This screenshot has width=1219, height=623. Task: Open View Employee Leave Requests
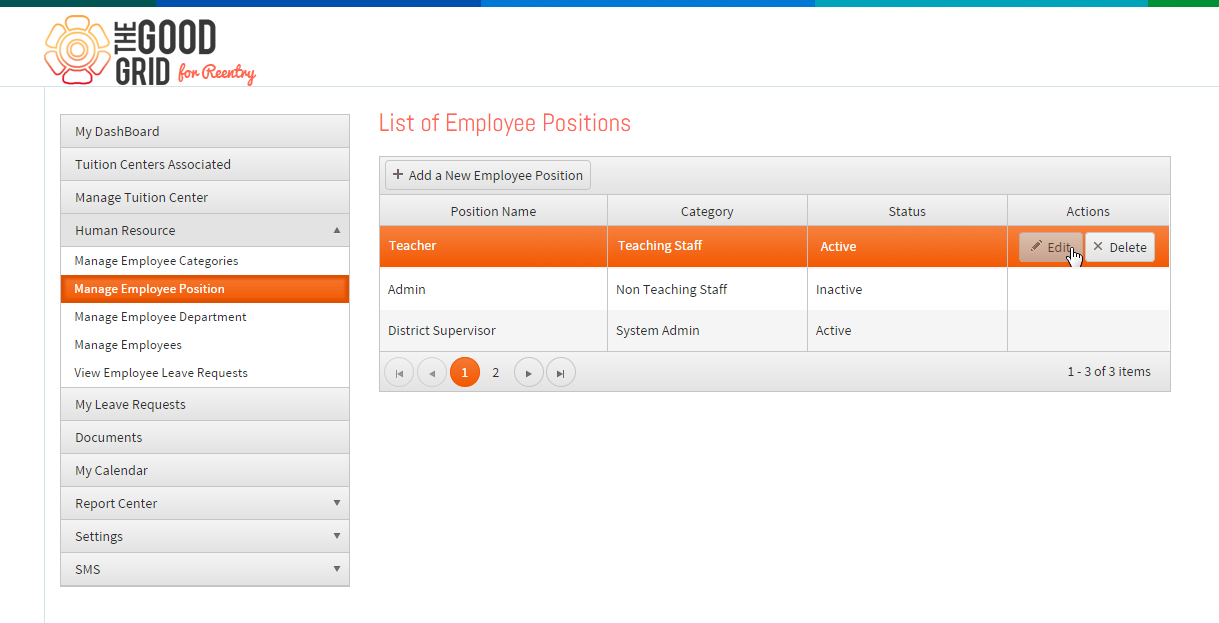[x=205, y=373]
